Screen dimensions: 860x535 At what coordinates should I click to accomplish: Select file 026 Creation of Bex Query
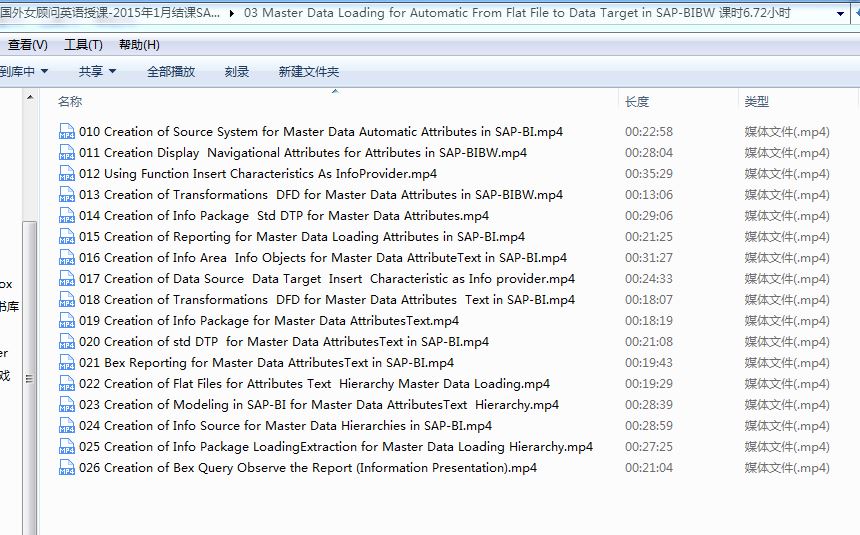tap(308, 468)
